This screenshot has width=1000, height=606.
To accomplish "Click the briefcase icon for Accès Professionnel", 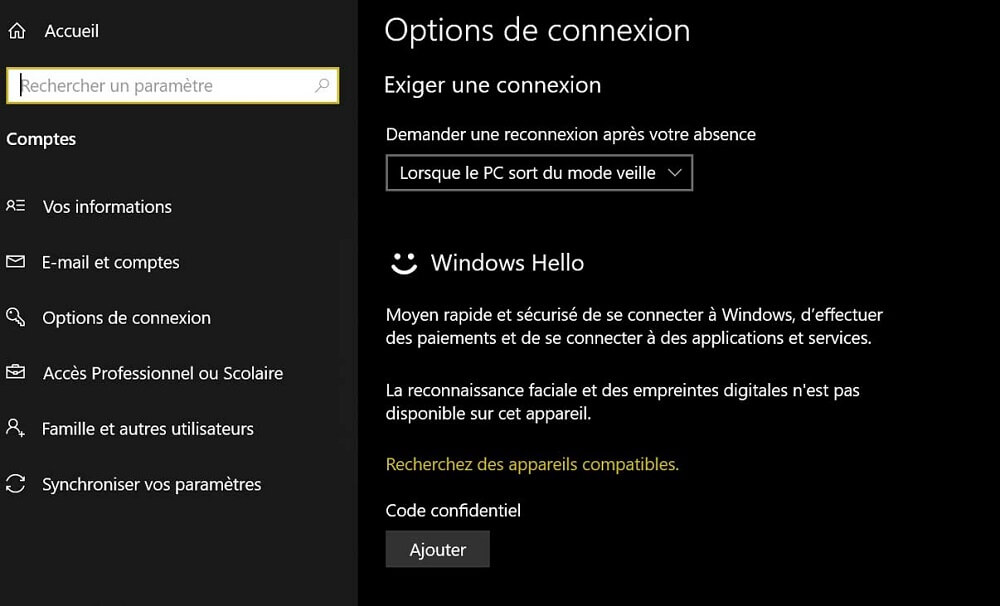I will pyautogui.click(x=15, y=373).
